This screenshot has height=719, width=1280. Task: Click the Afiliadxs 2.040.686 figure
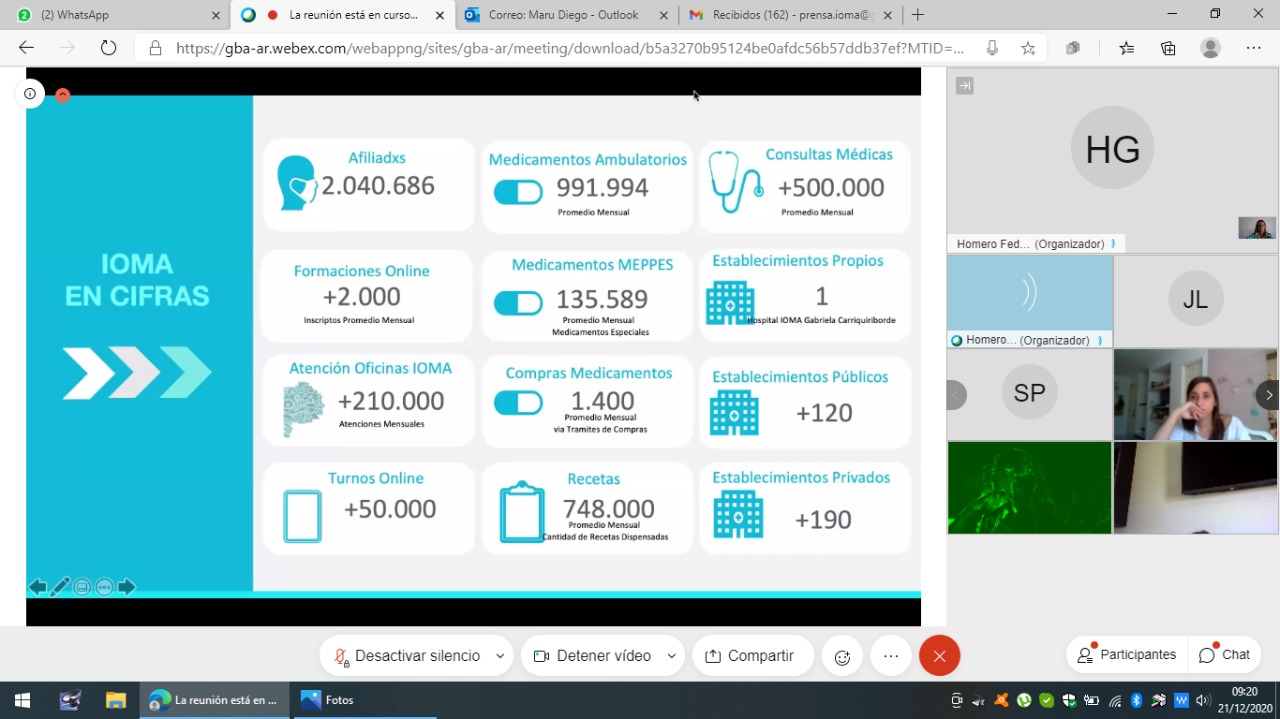(378, 186)
